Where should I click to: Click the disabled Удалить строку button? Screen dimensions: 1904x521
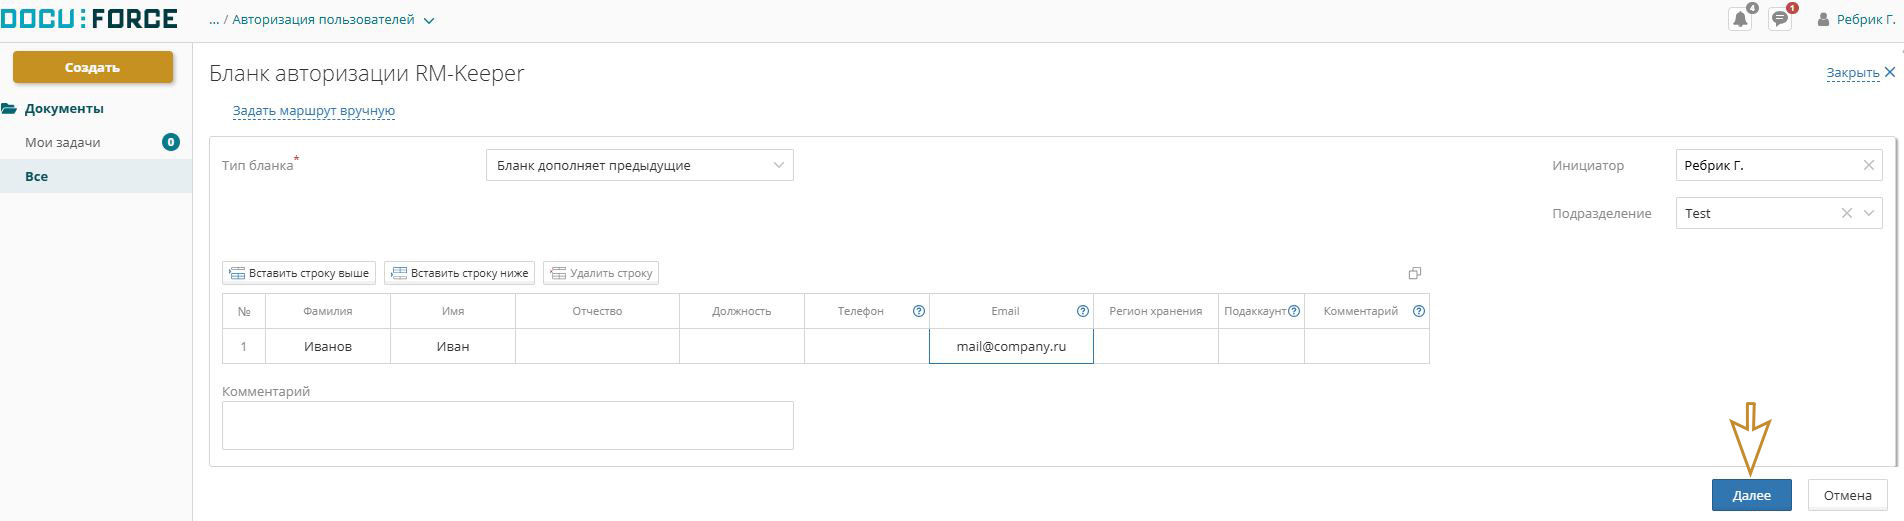(x=601, y=273)
